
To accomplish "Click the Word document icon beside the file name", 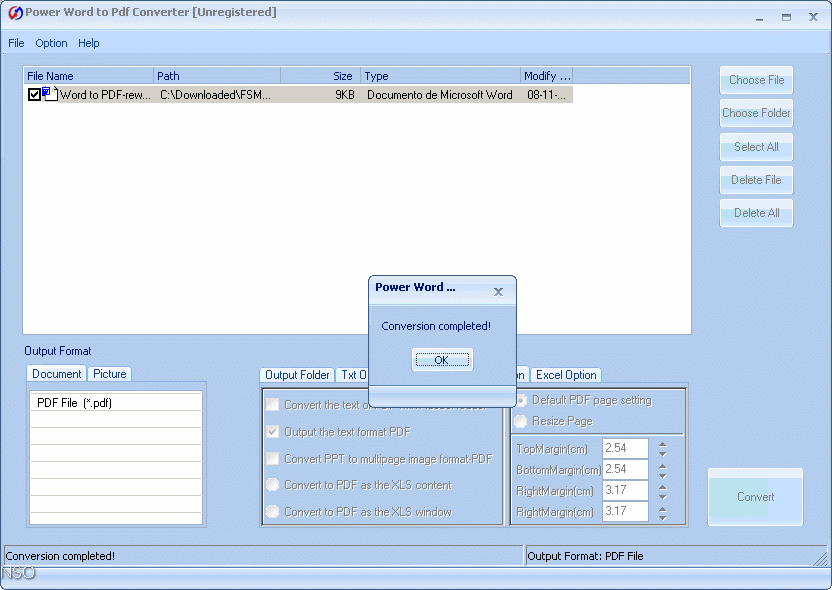I will click(x=48, y=93).
